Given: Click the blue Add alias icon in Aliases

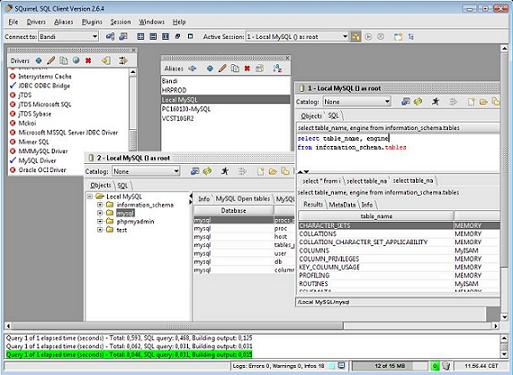Looking at the screenshot, I should point(210,68).
